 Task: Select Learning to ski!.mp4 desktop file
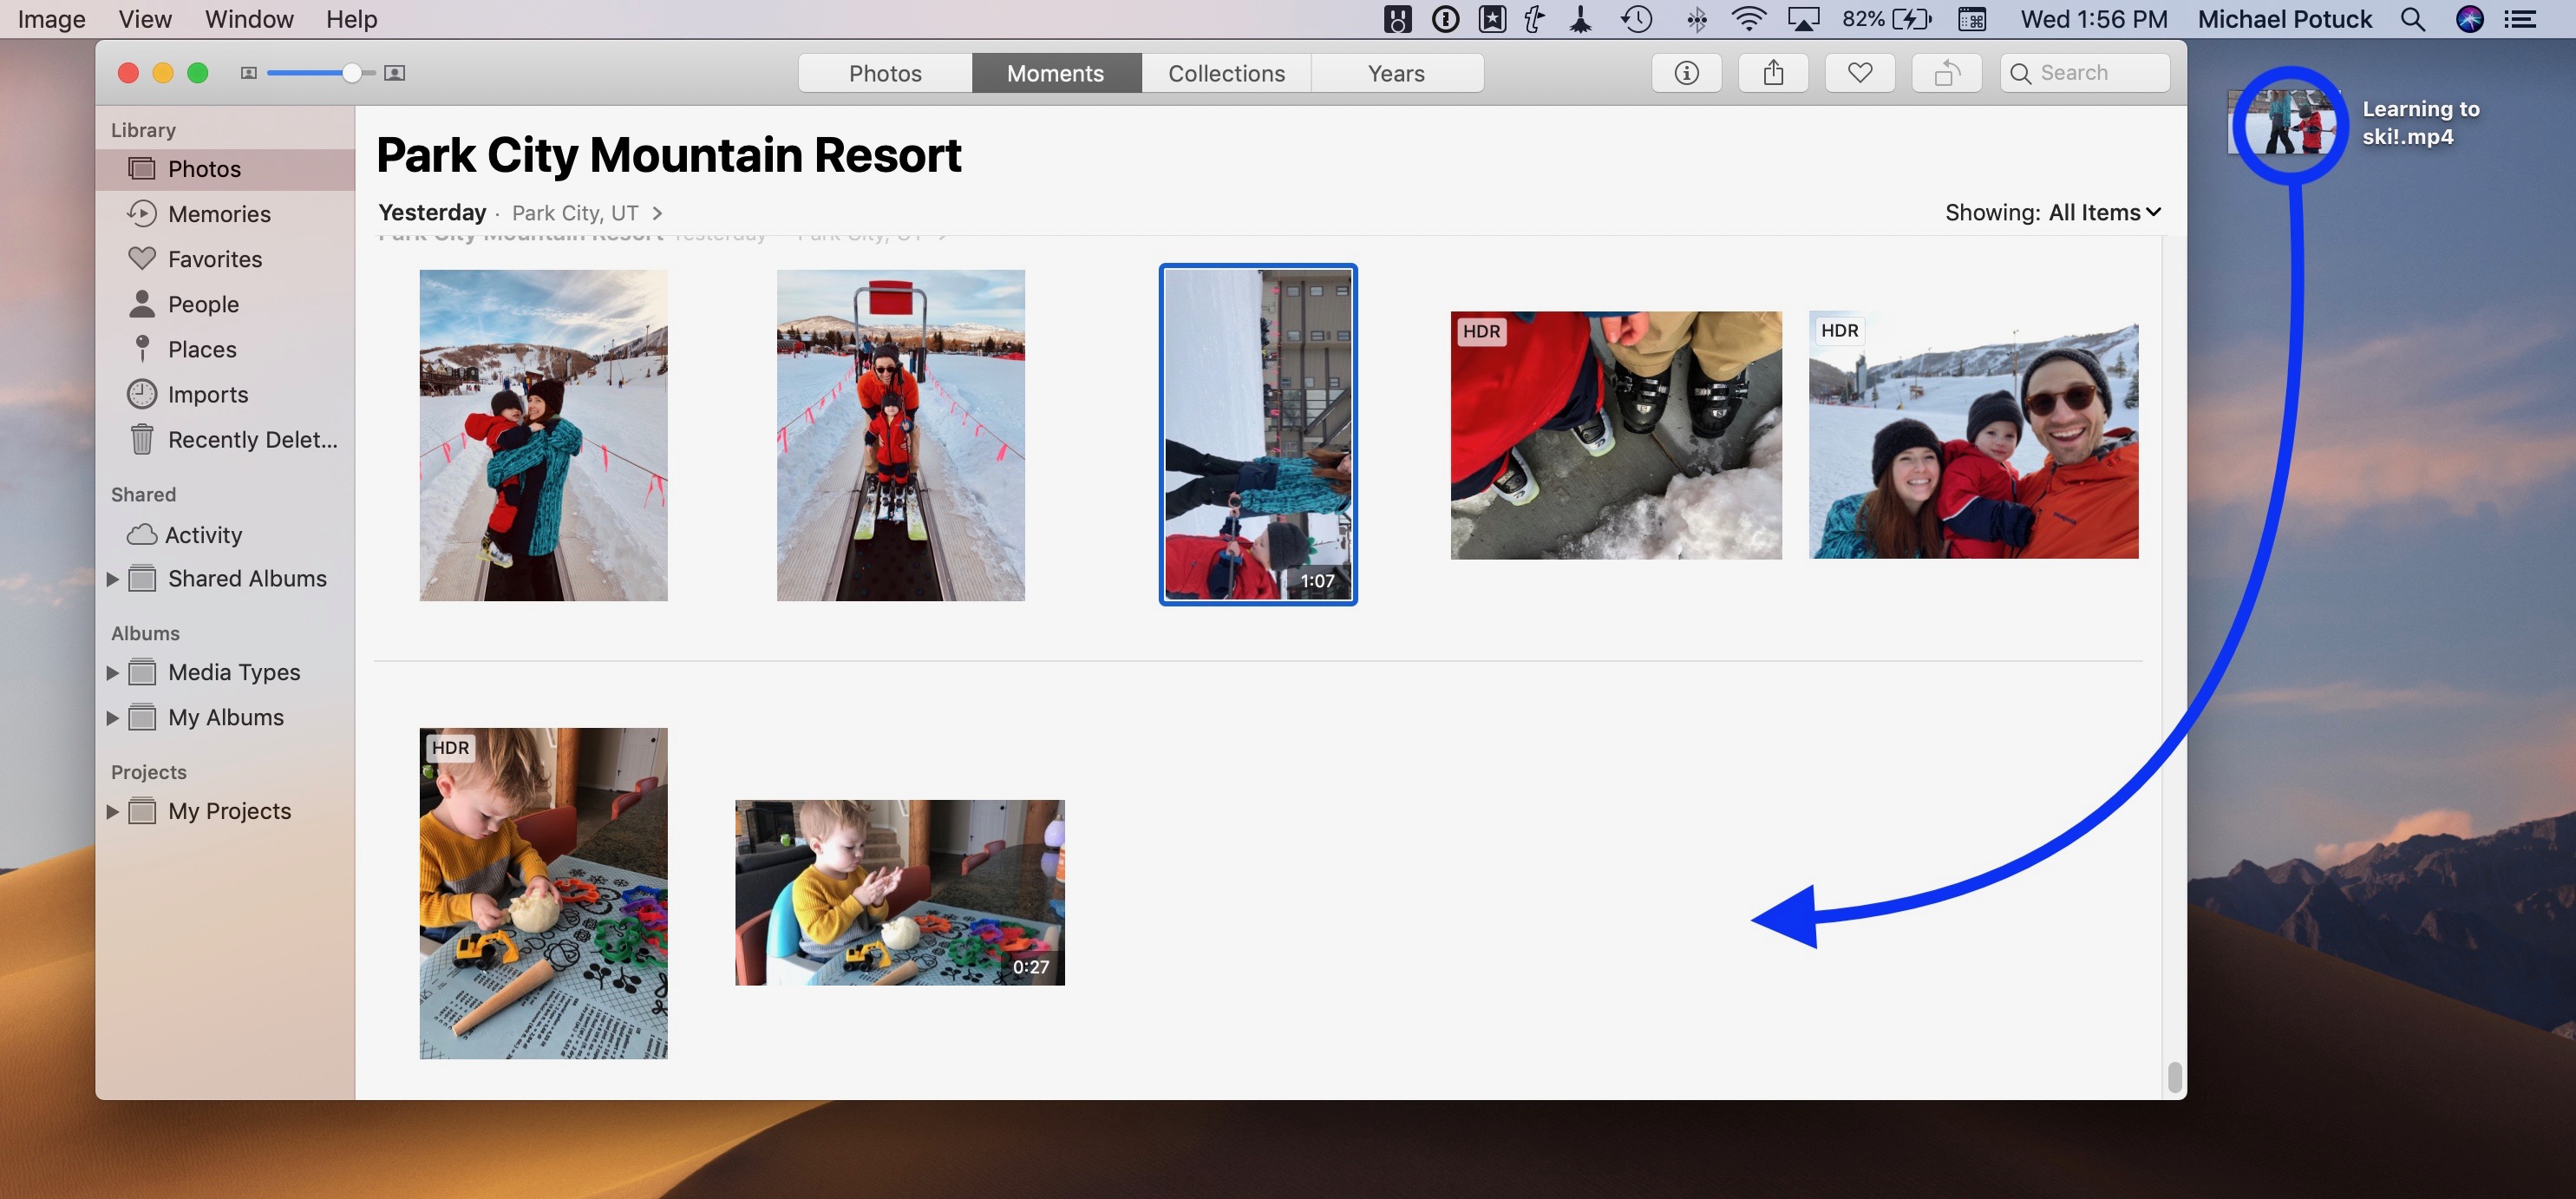click(x=2355, y=122)
